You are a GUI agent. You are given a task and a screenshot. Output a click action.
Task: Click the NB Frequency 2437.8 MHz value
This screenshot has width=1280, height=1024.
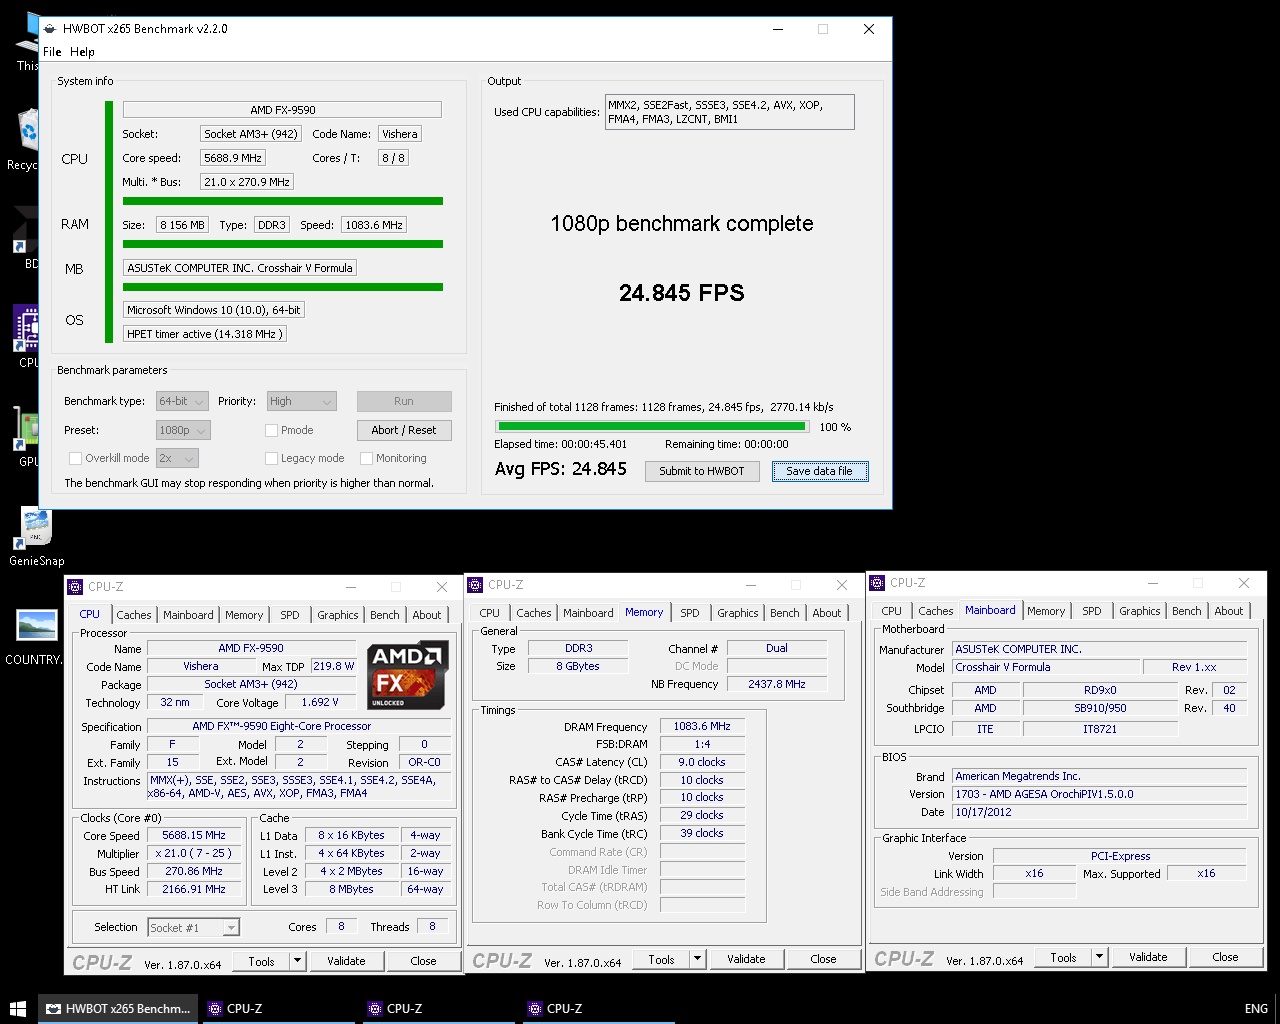click(777, 684)
